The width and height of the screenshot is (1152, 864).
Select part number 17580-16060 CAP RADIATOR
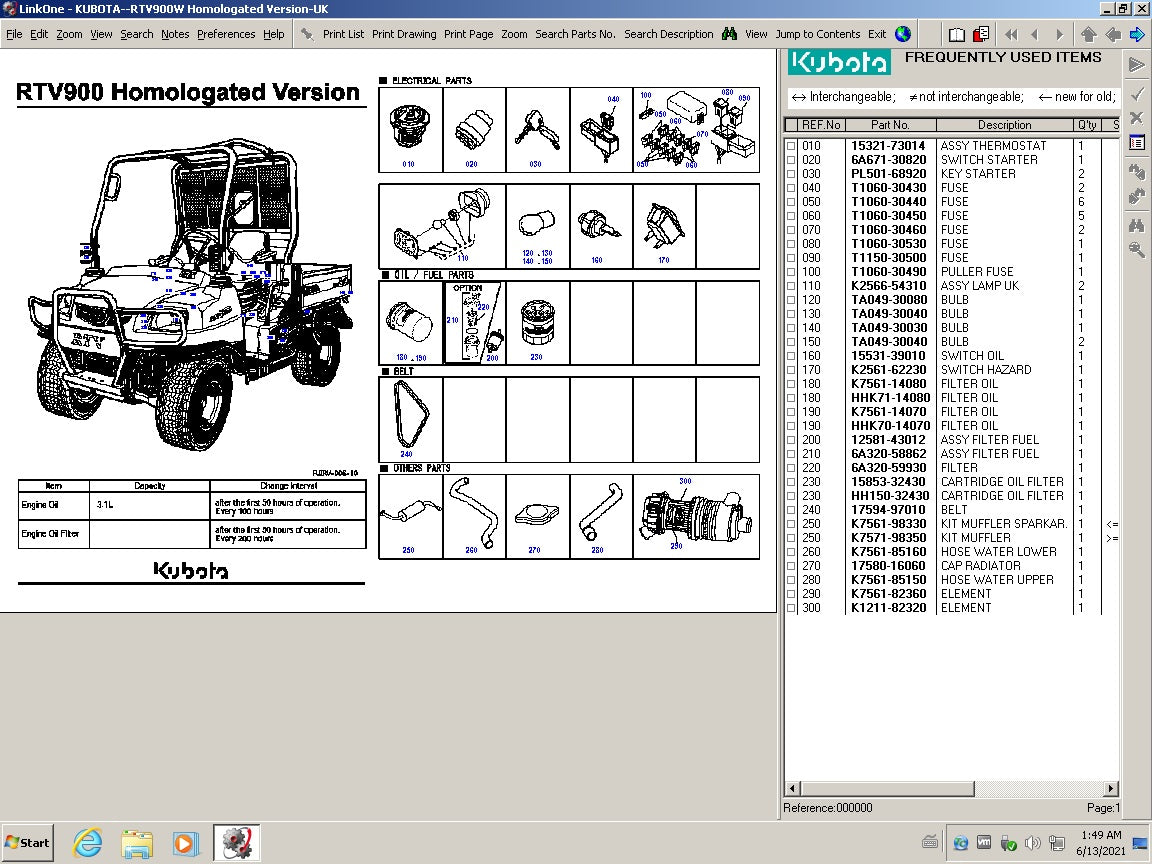pyautogui.click(x=888, y=566)
